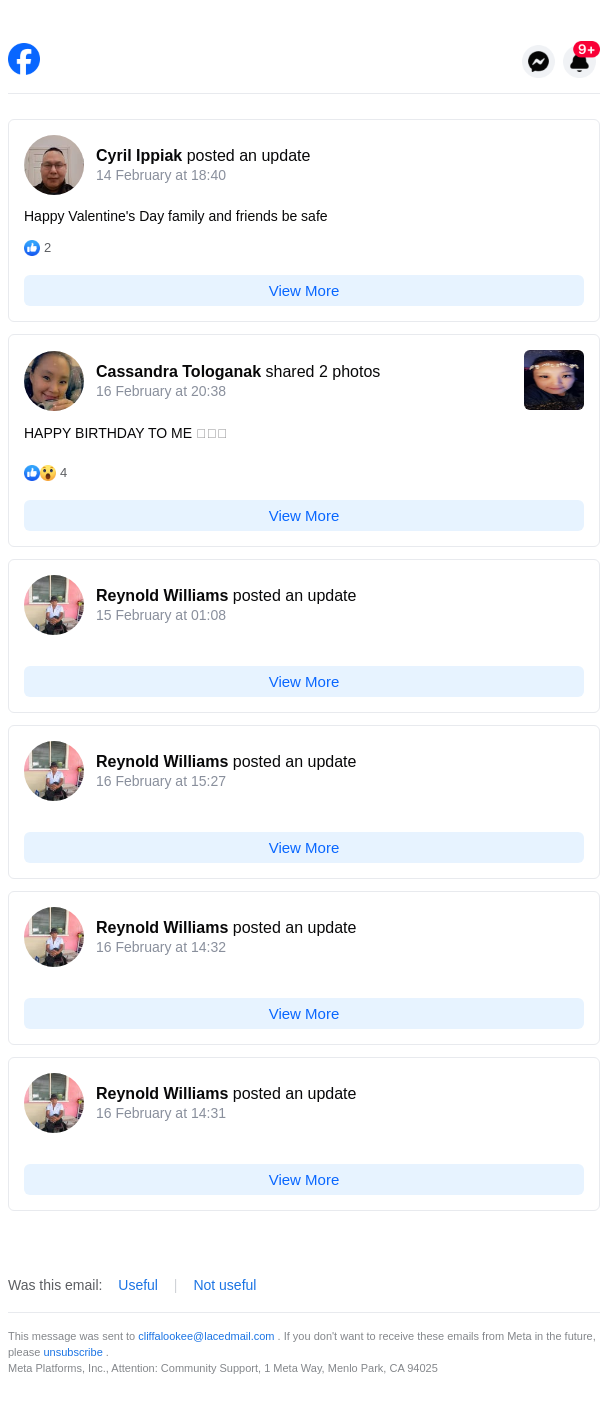The height and width of the screenshot is (1414, 600).
Task: Click the like reaction icon on Cyril's post
Action: coord(32,248)
